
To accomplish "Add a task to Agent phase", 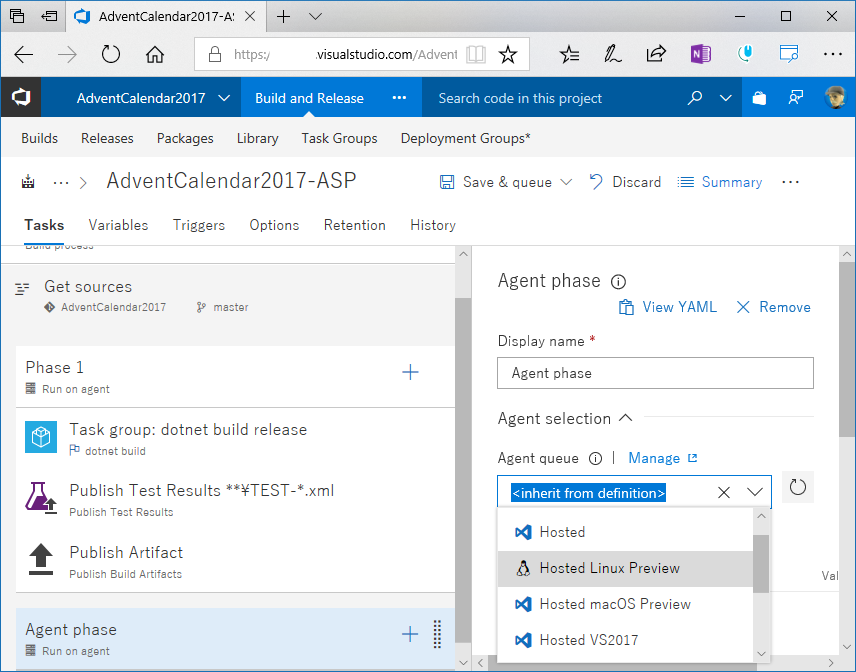I will (410, 634).
